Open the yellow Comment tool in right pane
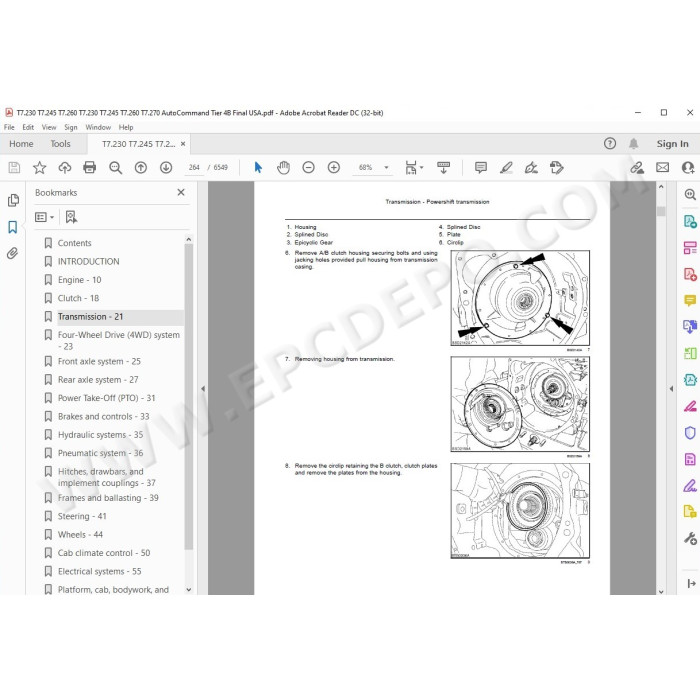This screenshot has width=700, height=700. click(690, 300)
